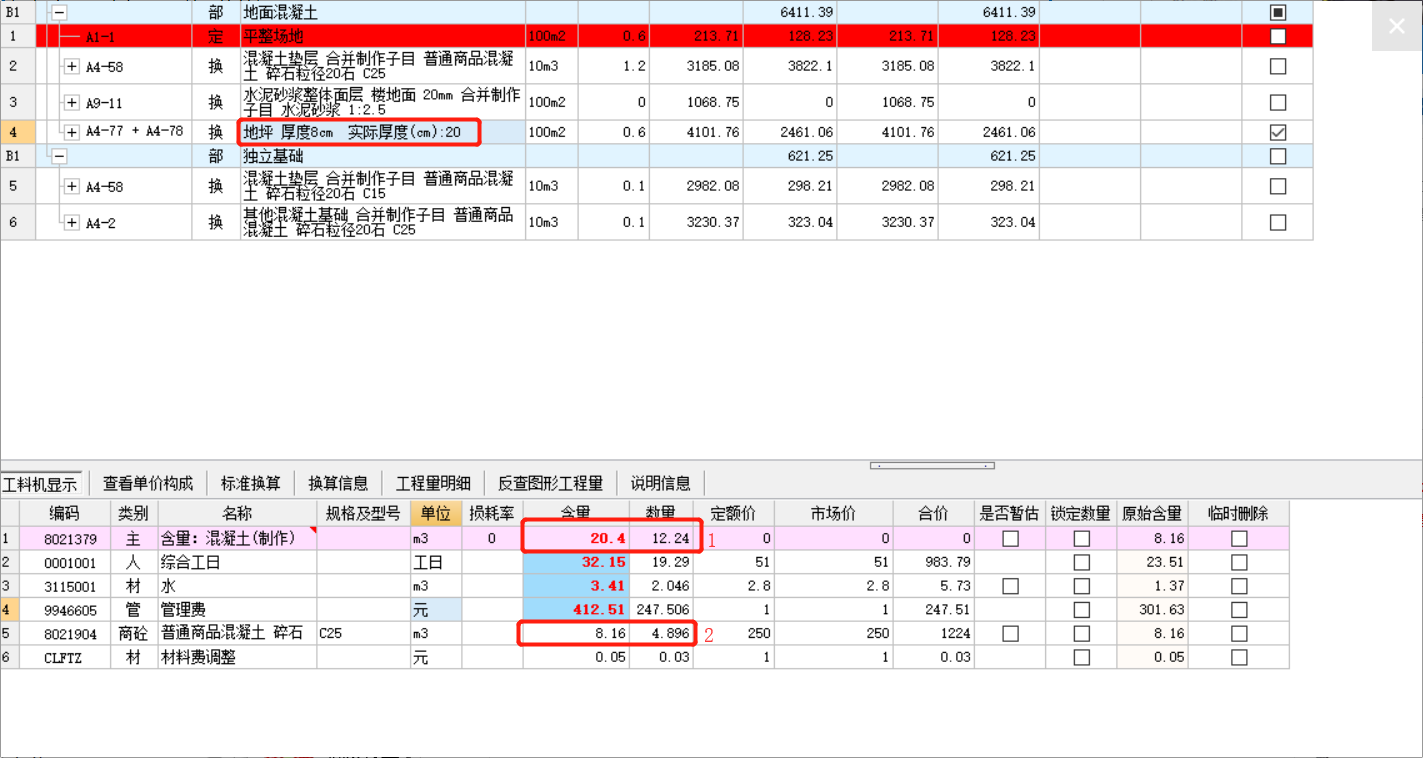Select the name cell 地坪 厚度8cm 实际厚度(cm):20
1423x758 pixels.
[382, 132]
